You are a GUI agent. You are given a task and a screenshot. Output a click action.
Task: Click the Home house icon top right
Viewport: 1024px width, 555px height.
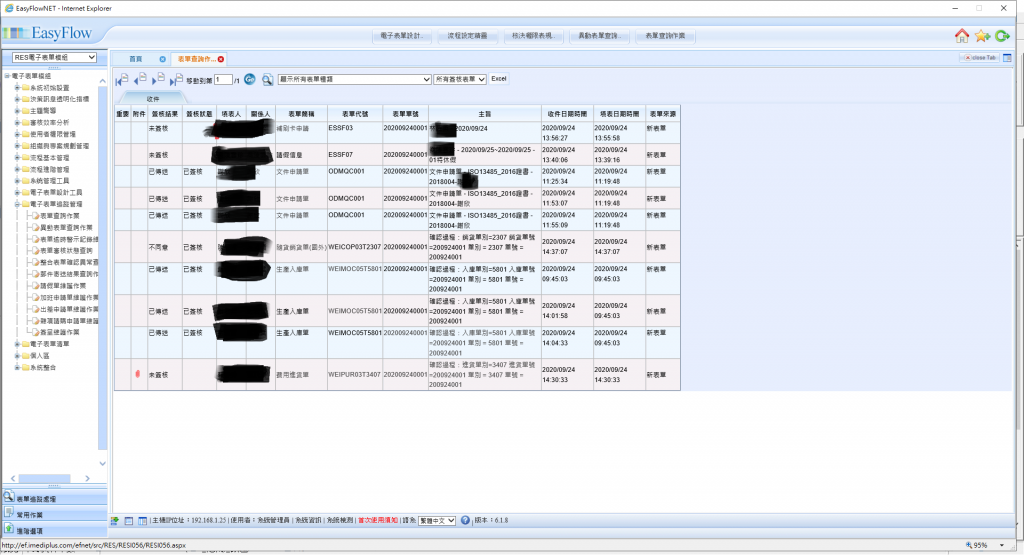pyautogui.click(x=962, y=35)
